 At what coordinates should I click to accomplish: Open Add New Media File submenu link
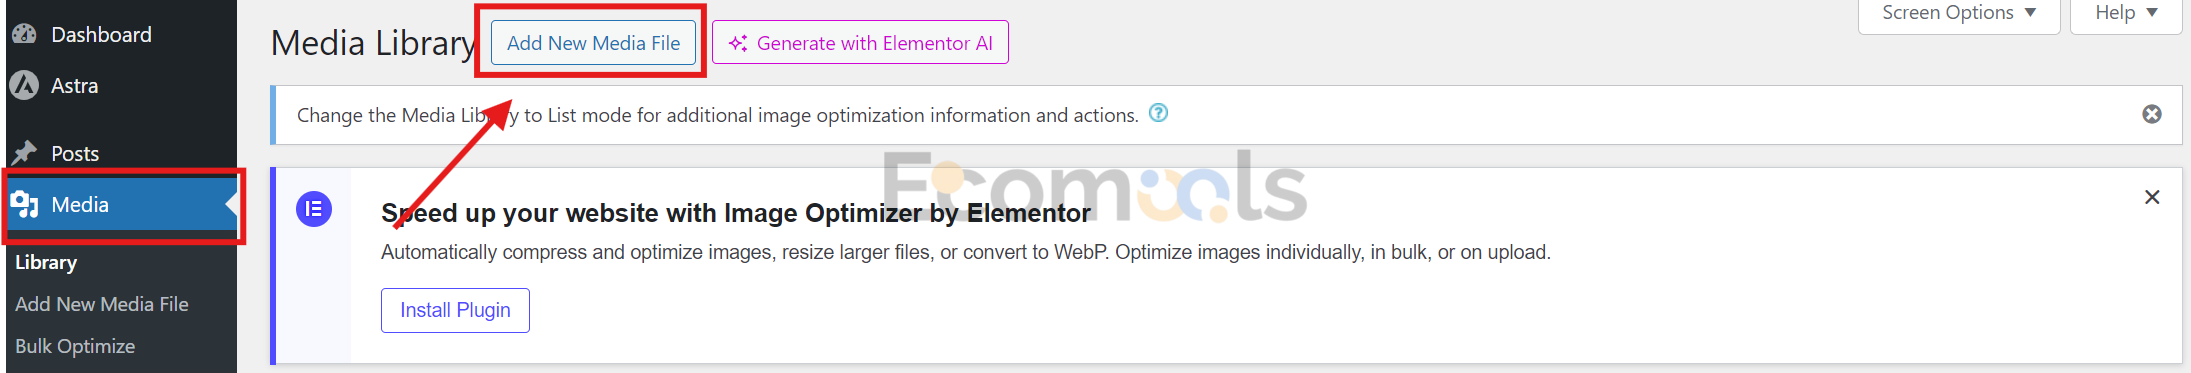click(102, 304)
